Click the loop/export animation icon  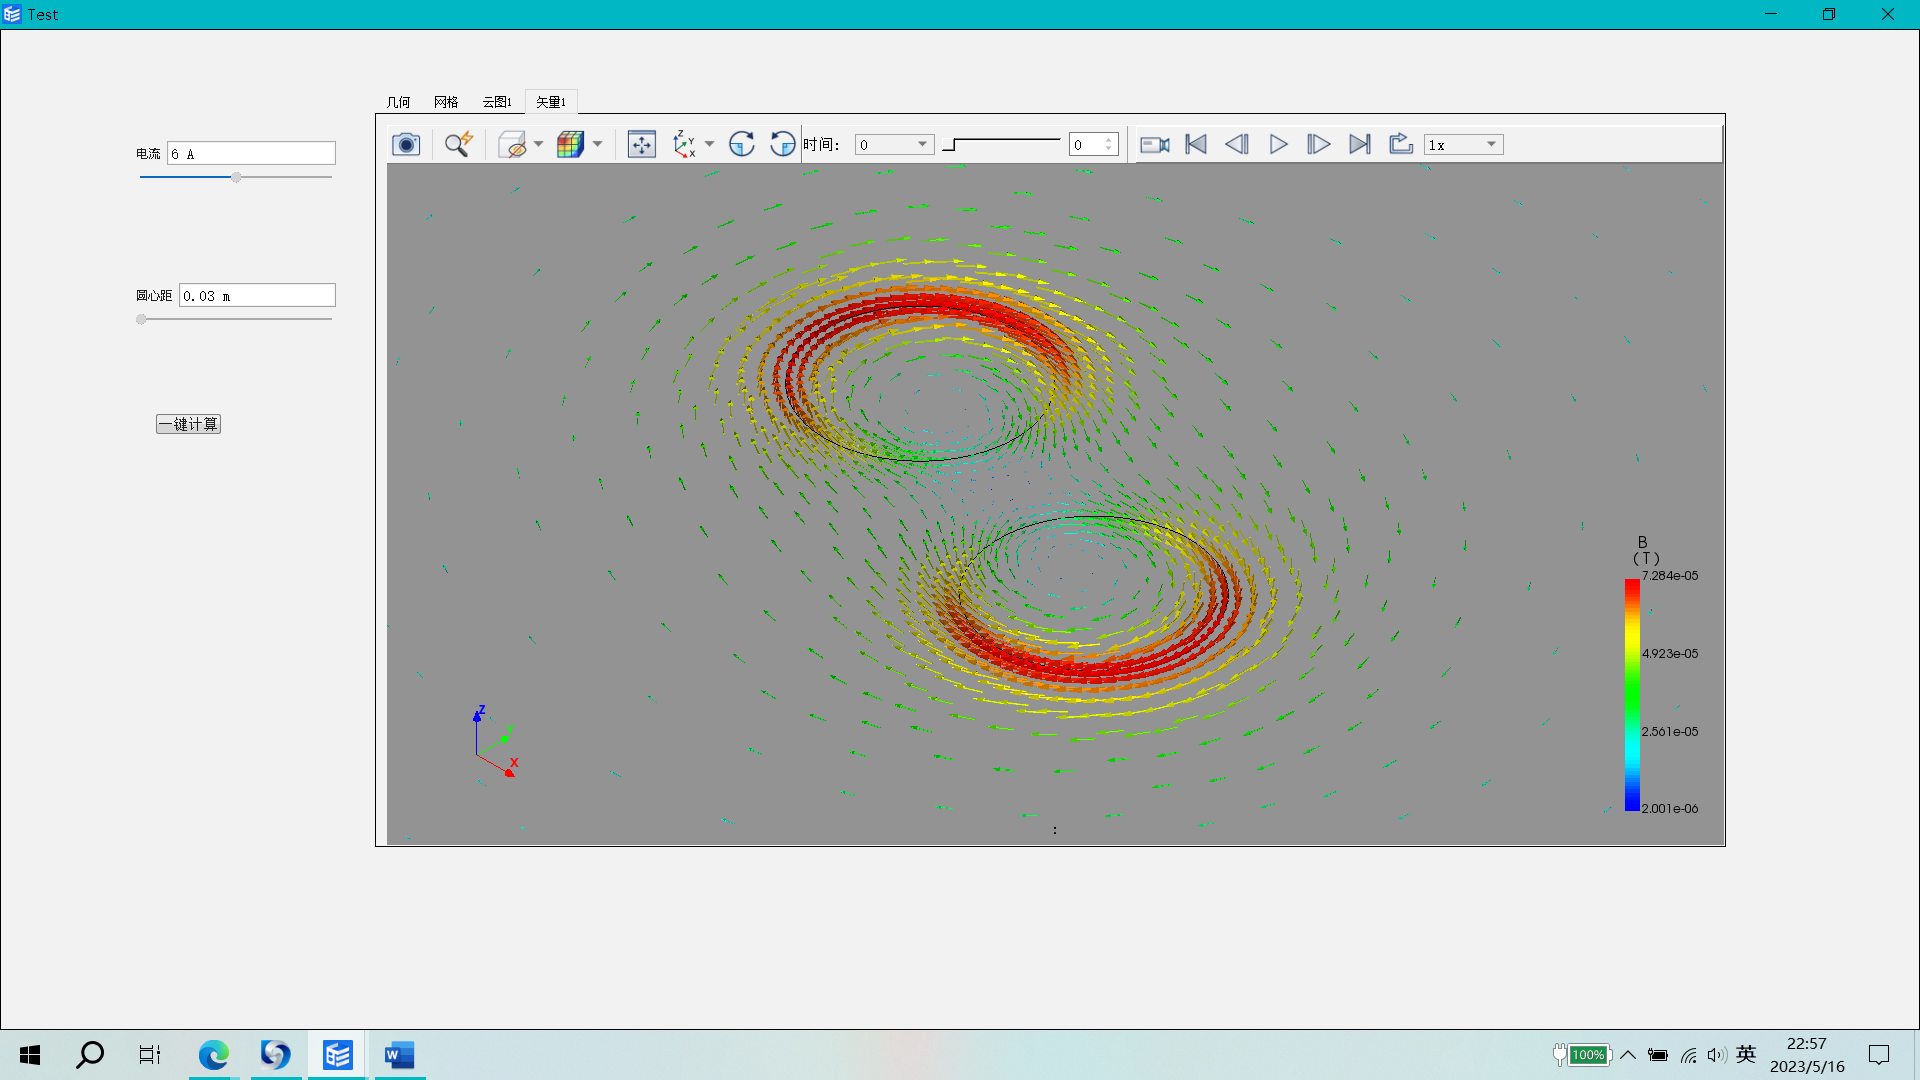pos(1401,145)
